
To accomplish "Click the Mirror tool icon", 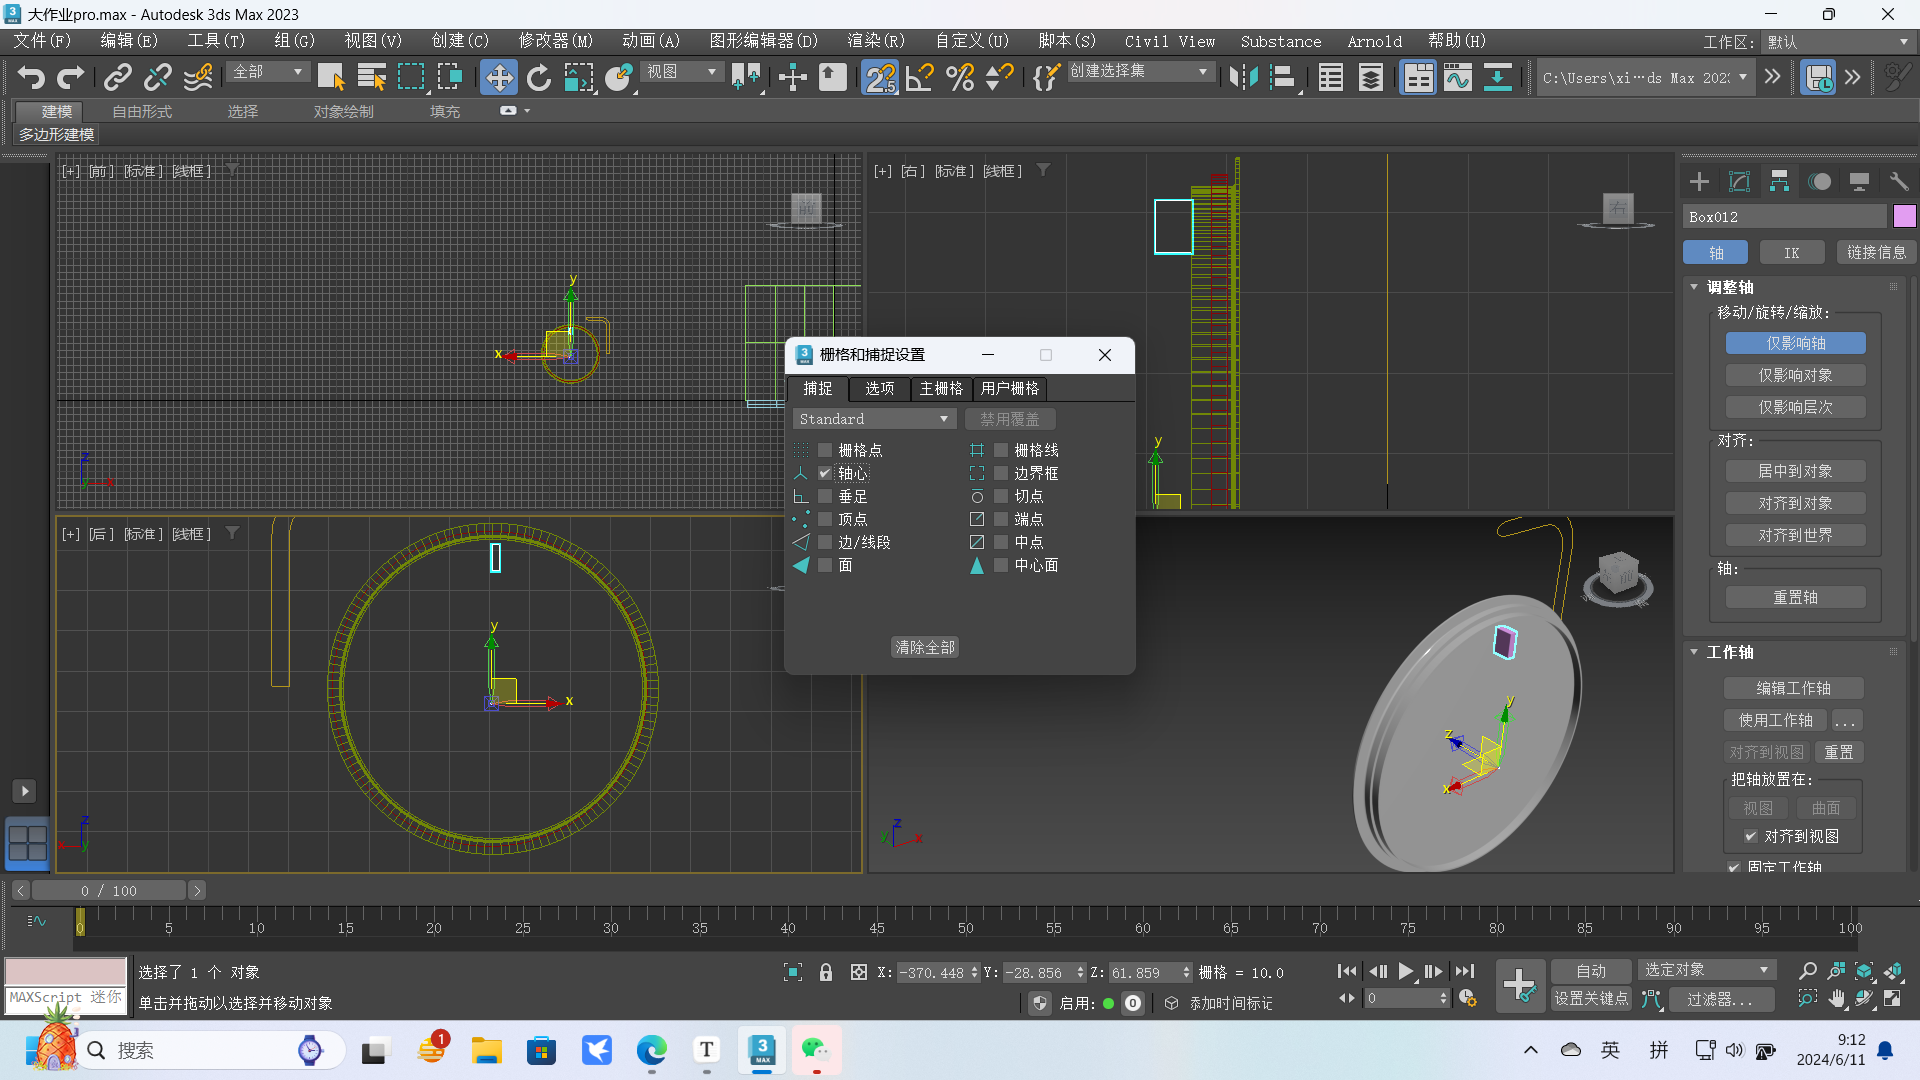I will 1243,77.
